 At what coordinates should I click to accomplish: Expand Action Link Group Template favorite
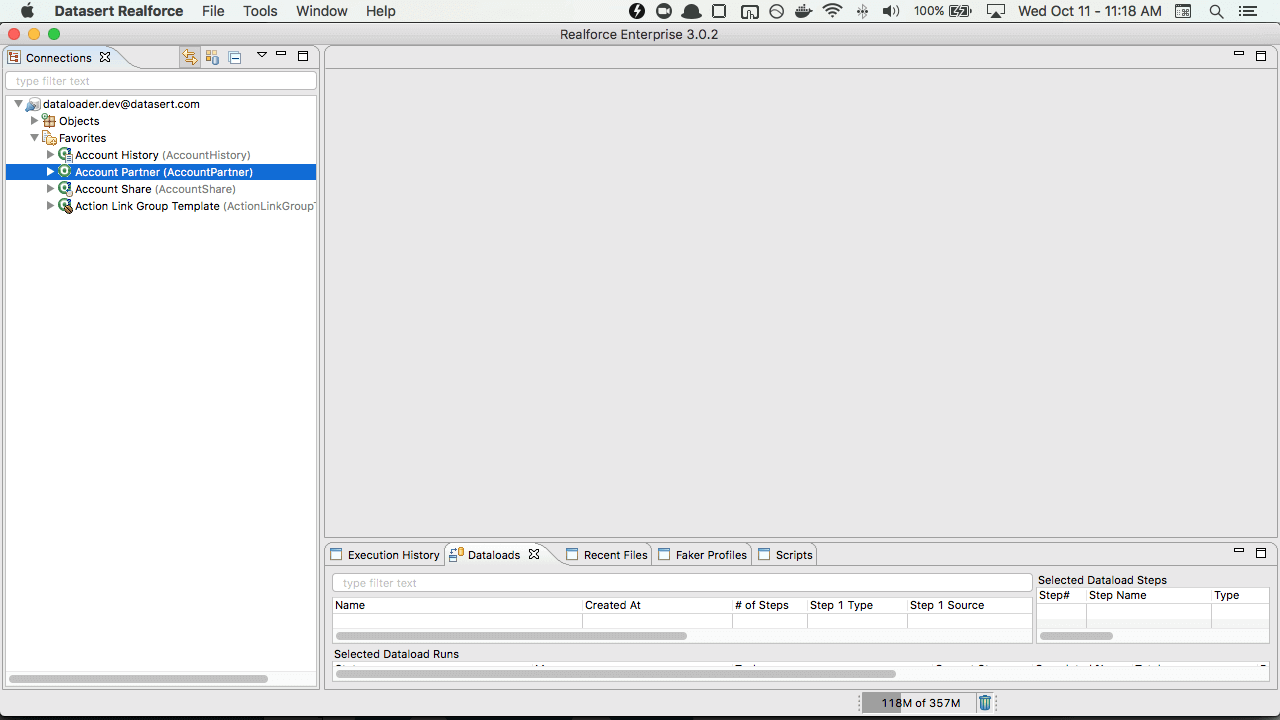(50, 206)
